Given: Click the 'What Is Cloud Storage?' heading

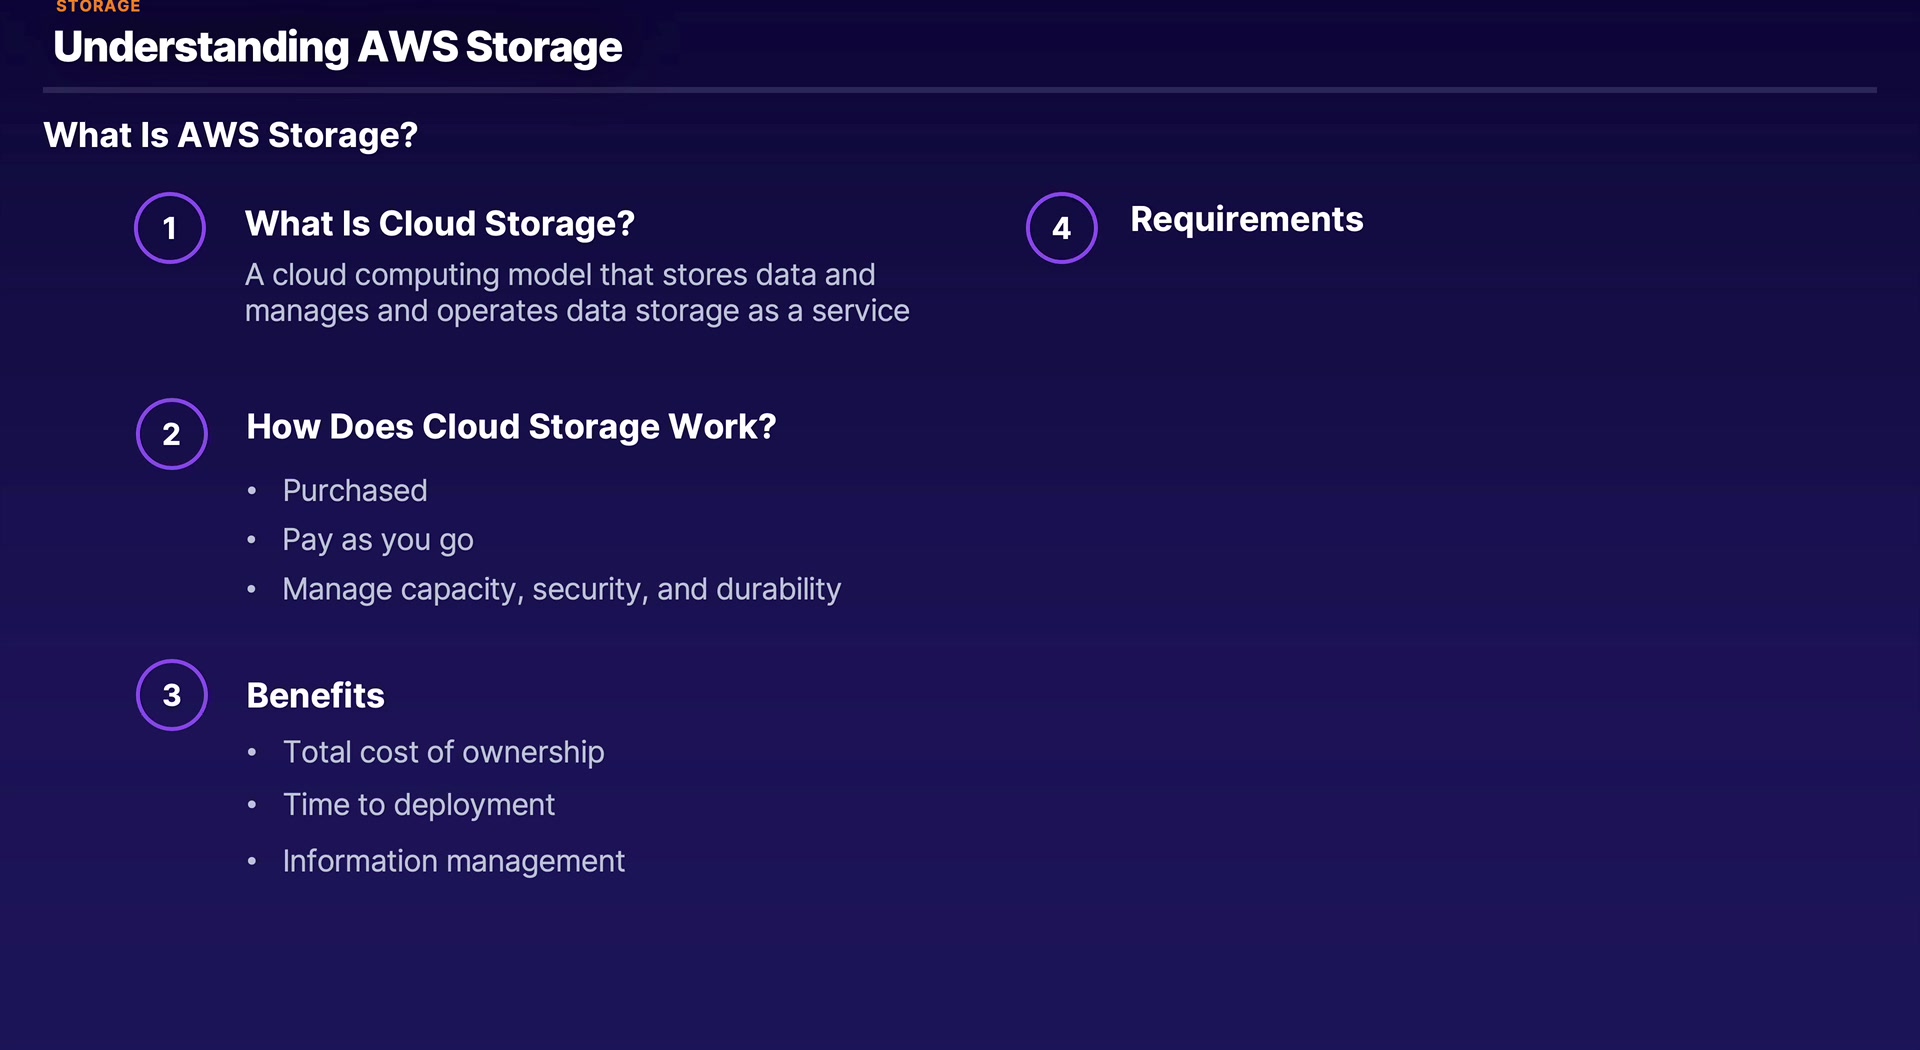Looking at the screenshot, I should click(x=440, y=223).
